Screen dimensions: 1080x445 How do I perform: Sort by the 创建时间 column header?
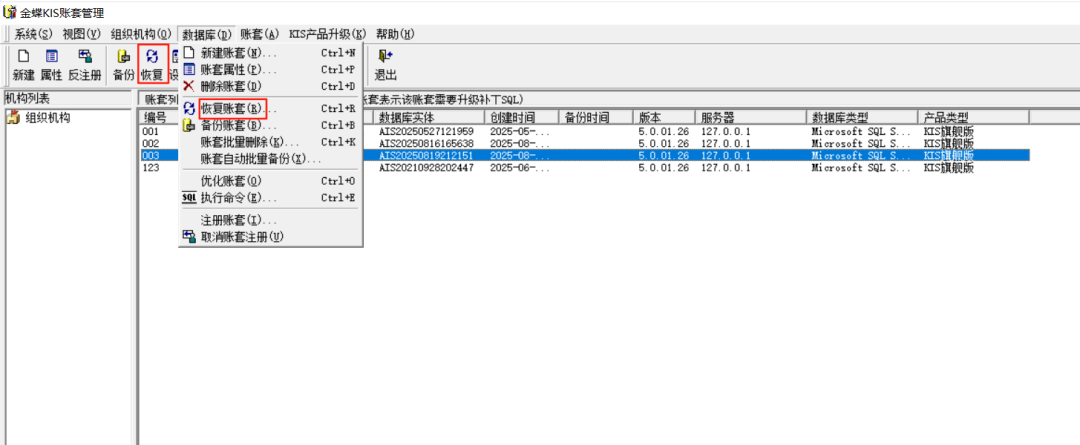point(521,116)
